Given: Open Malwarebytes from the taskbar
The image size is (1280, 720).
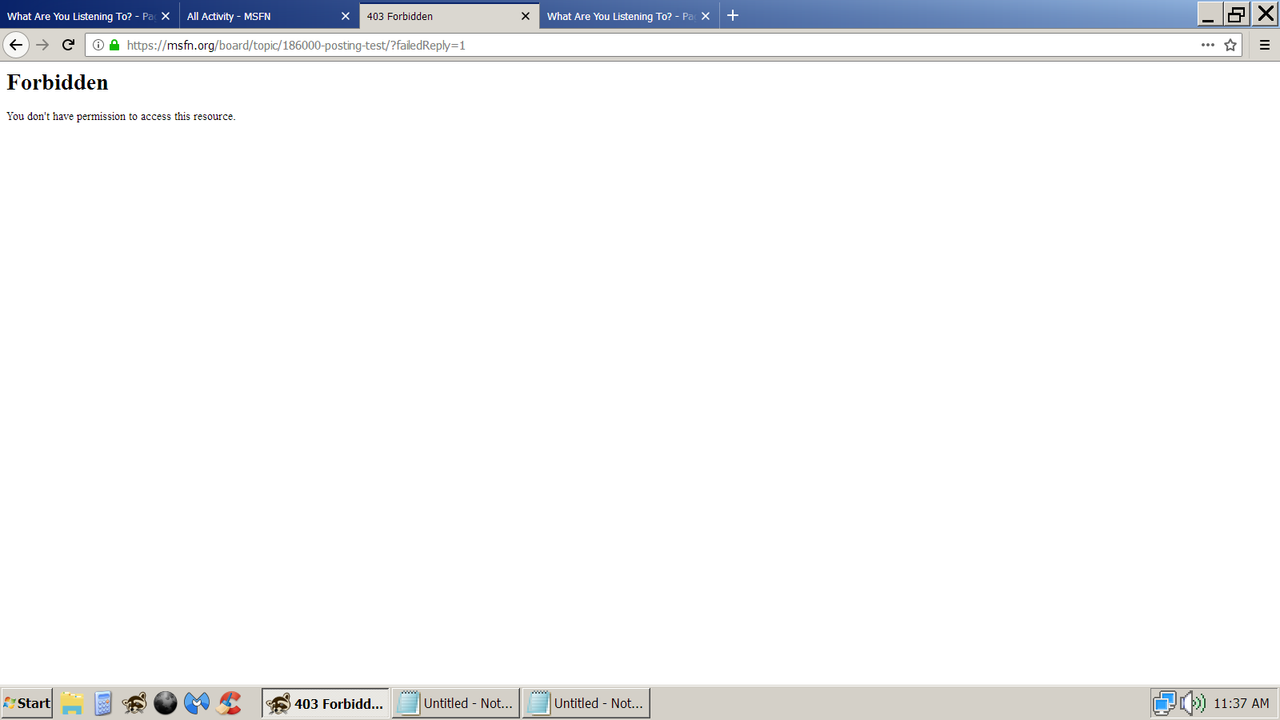Looking at the screenshot, I should pos(197,702).
